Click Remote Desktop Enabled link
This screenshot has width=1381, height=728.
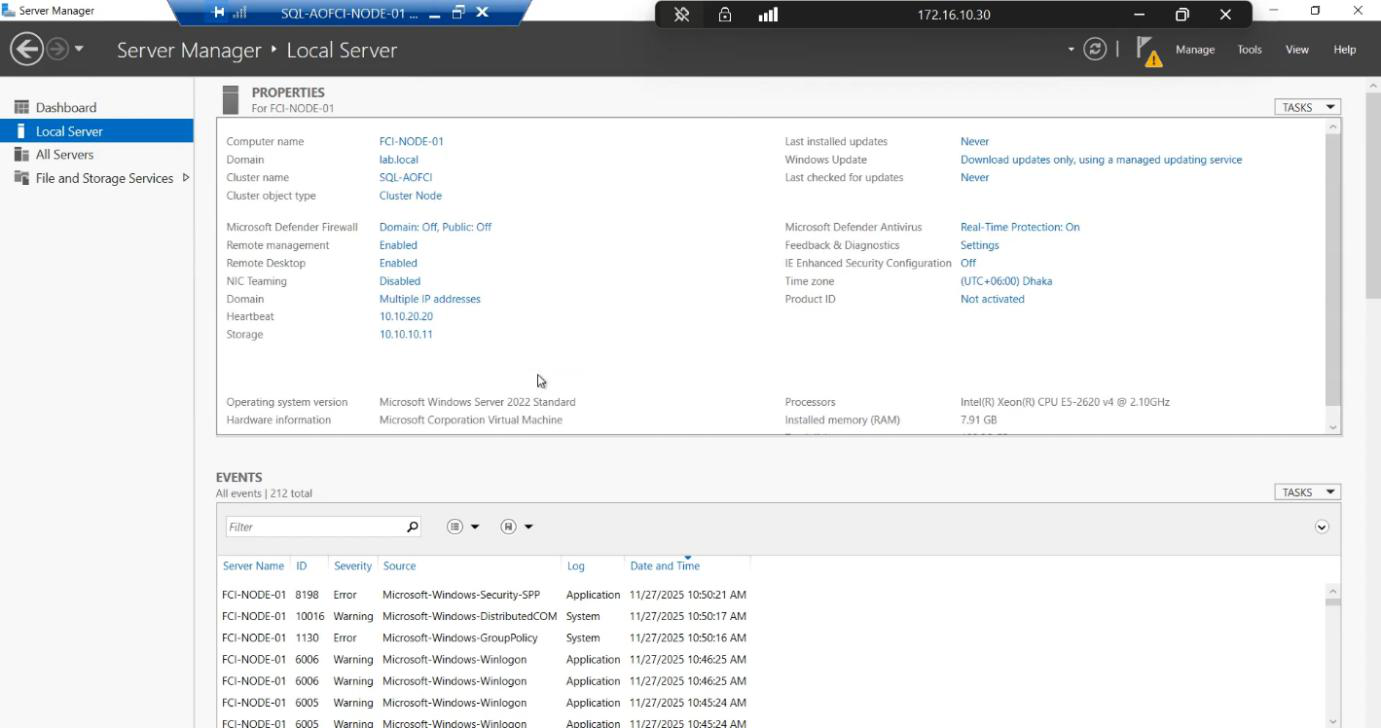(x=398, y=263)
